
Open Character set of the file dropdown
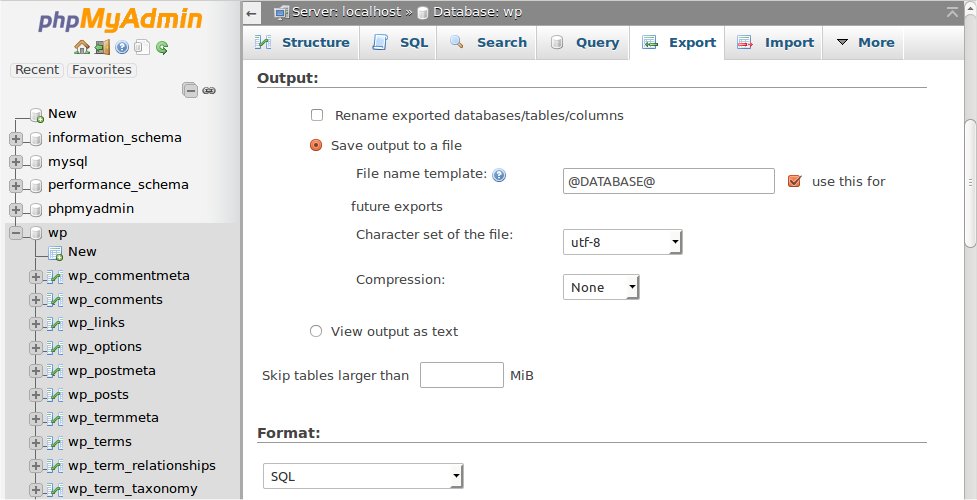622,242
